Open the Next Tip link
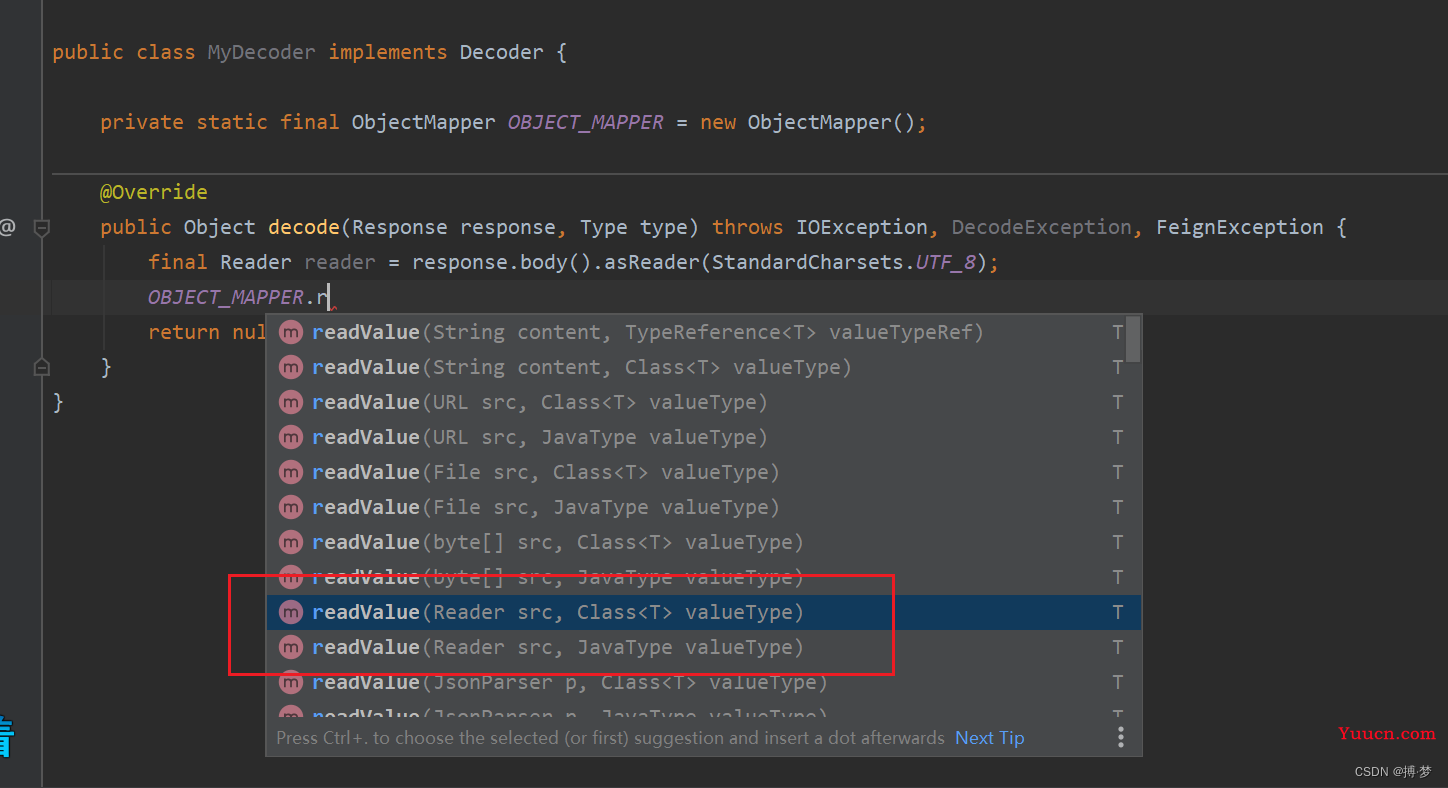This screenshot has height=788, width=1448. click(x=989, y=738)
